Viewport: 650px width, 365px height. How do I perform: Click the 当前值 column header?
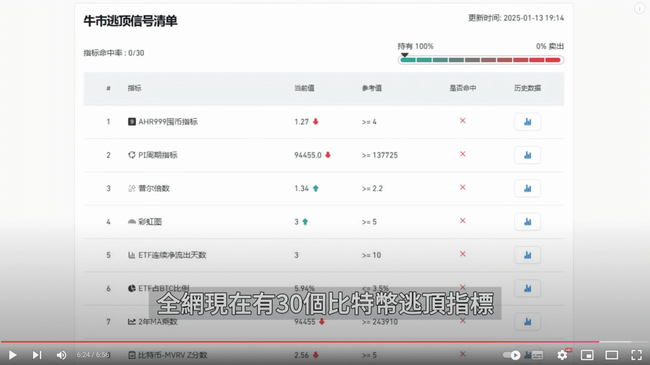(304, 88)
